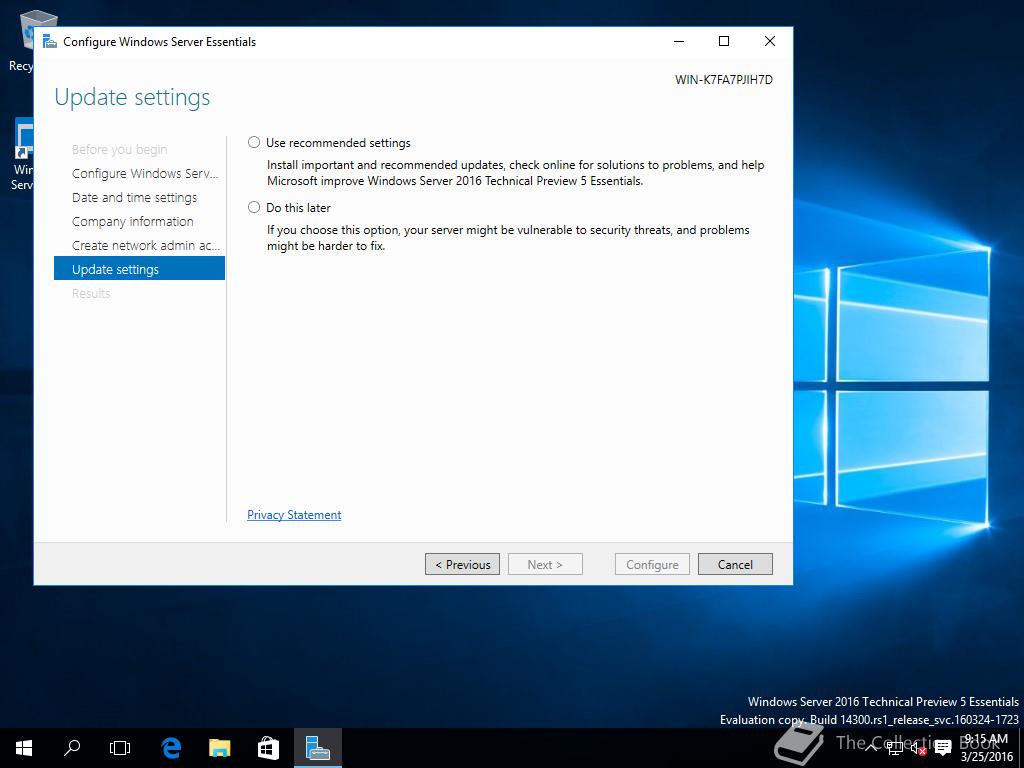Image resolution: width=1024 pixels, height=768 pixels.
Task: Click 'If you choose this option' description
Action: point(508,238)
